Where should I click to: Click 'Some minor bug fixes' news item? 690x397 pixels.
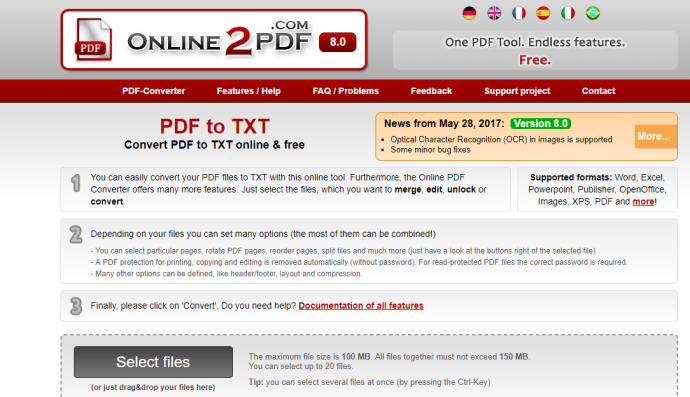(430, 150)
